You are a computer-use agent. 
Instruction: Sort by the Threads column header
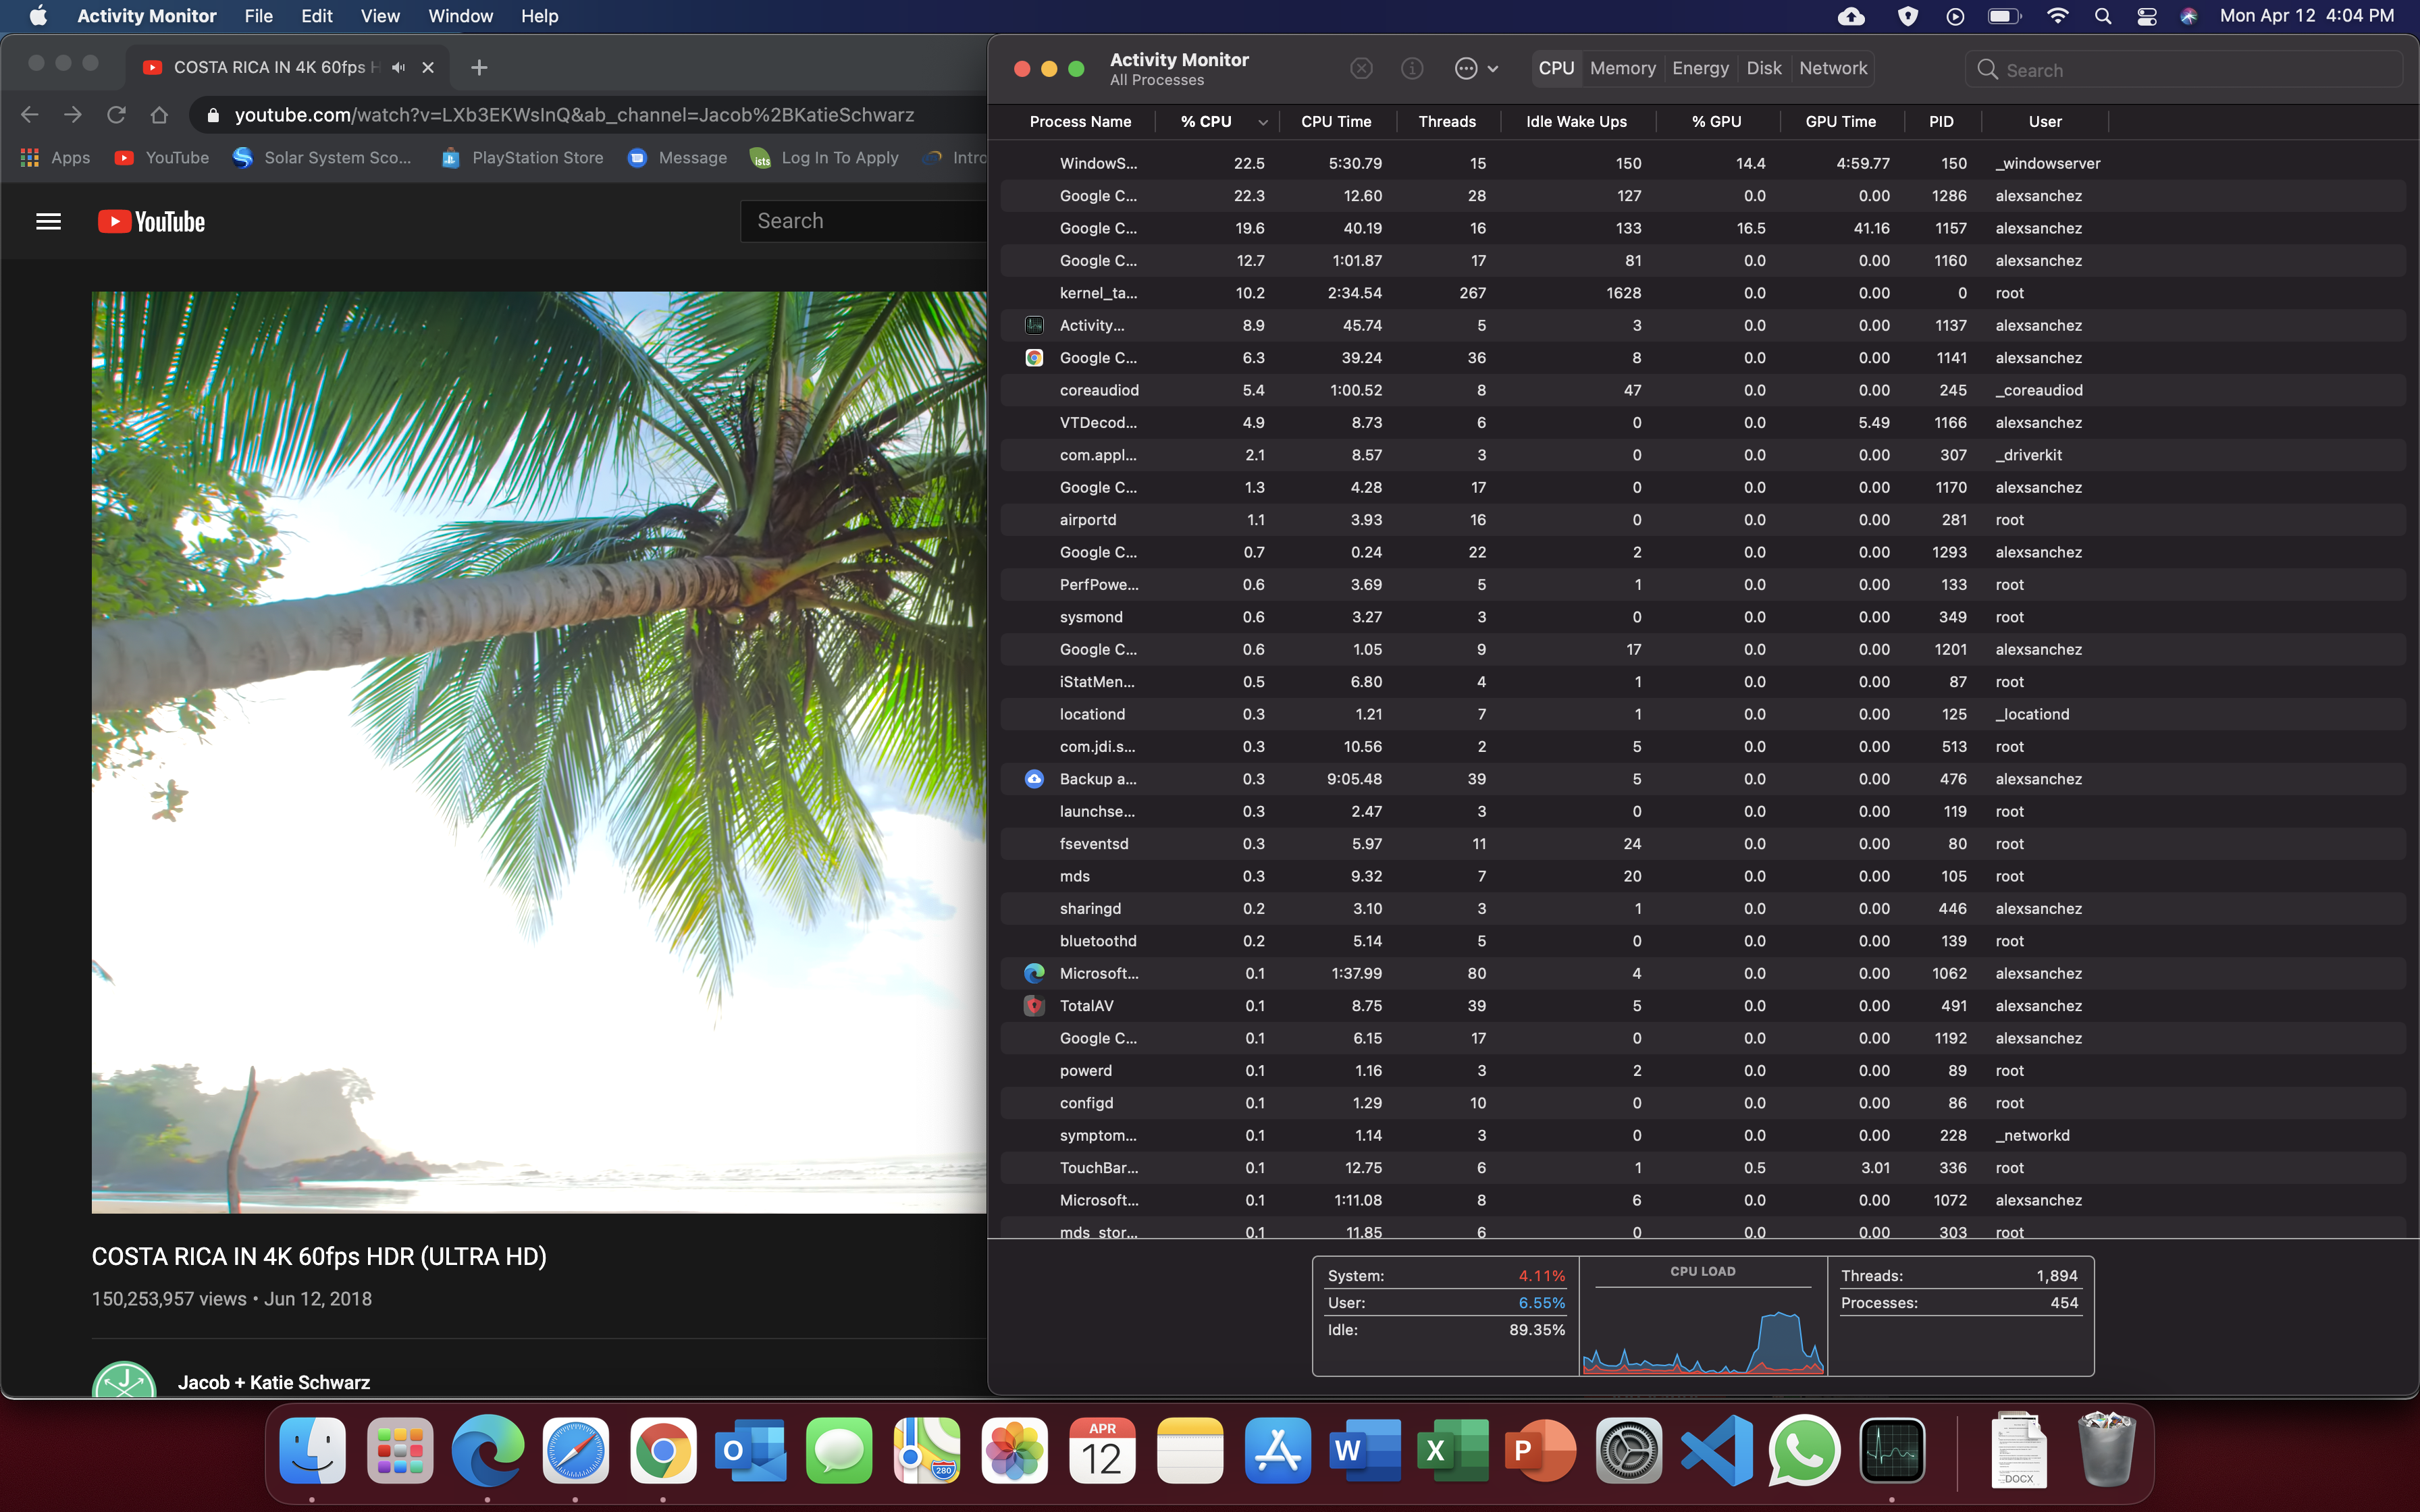pyautogui.click(x=1446, y=121)
